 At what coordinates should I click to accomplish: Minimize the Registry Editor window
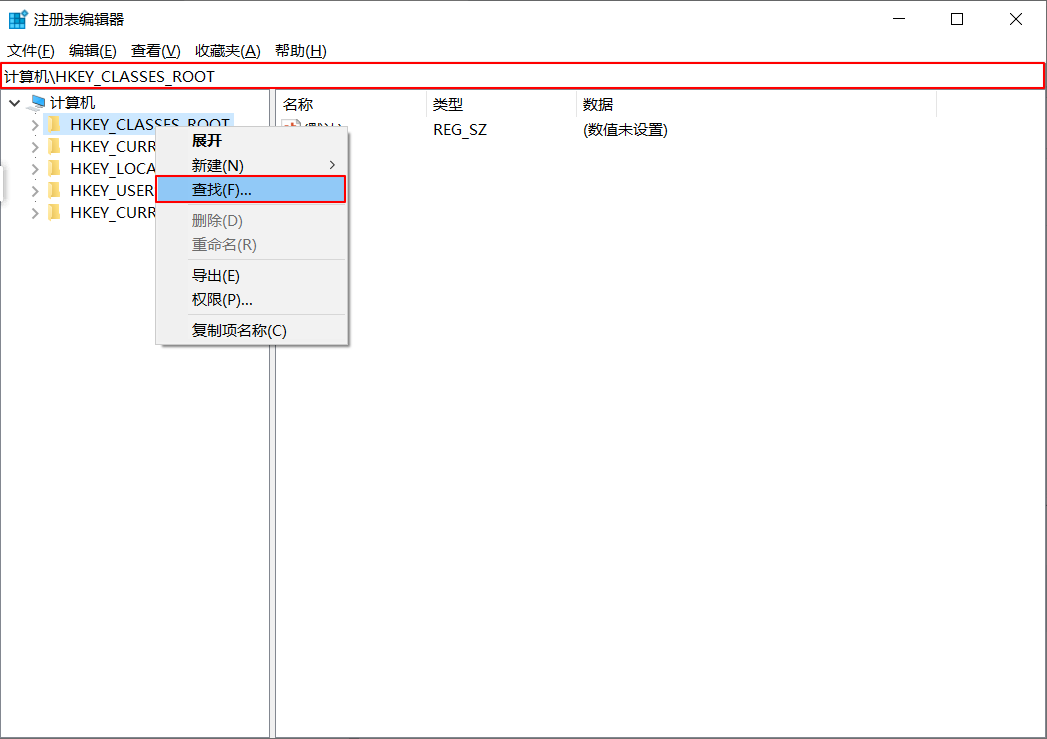[899, 19]
